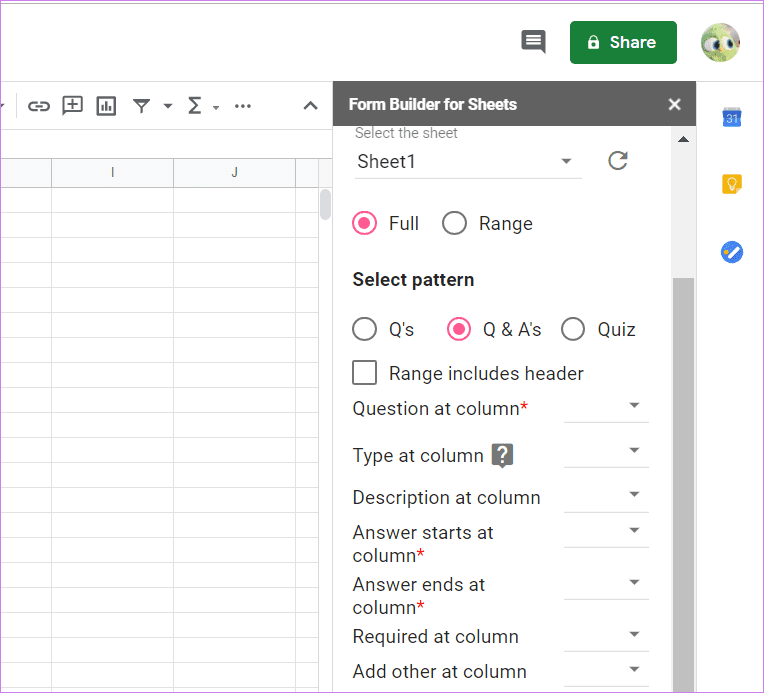Create a filter using the funnel icon
This screenshot has height=693, width=764.
pos(142,106)
